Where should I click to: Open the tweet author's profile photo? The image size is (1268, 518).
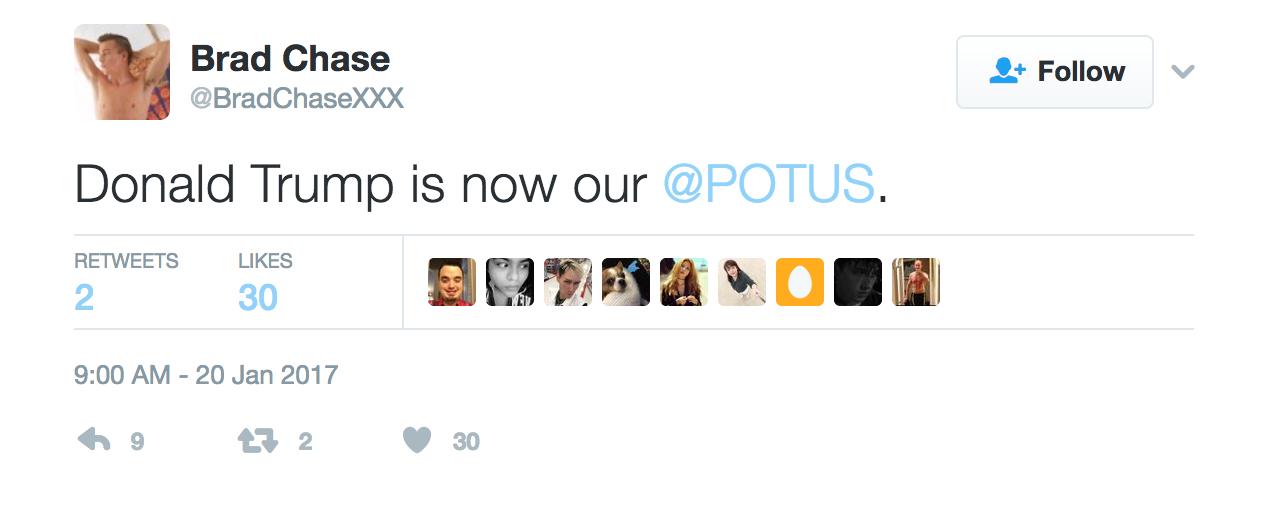122,72
